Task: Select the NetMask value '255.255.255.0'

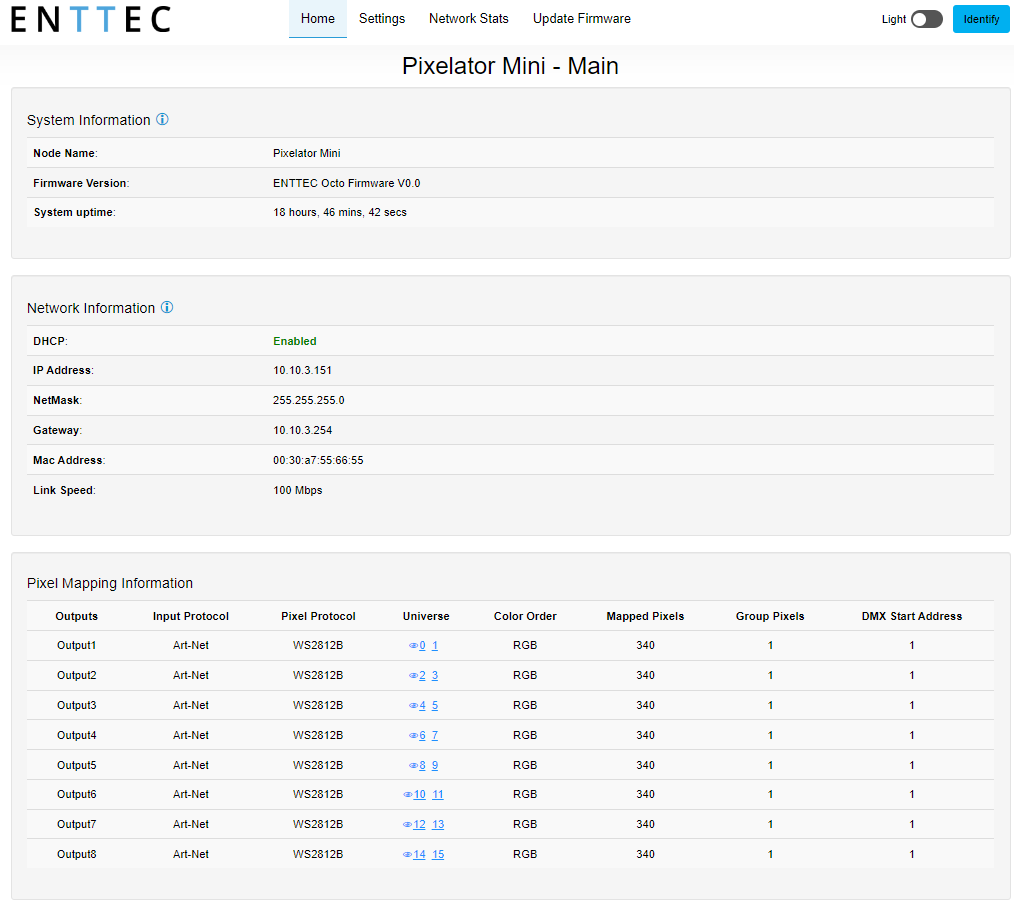Action: (308, 400)
